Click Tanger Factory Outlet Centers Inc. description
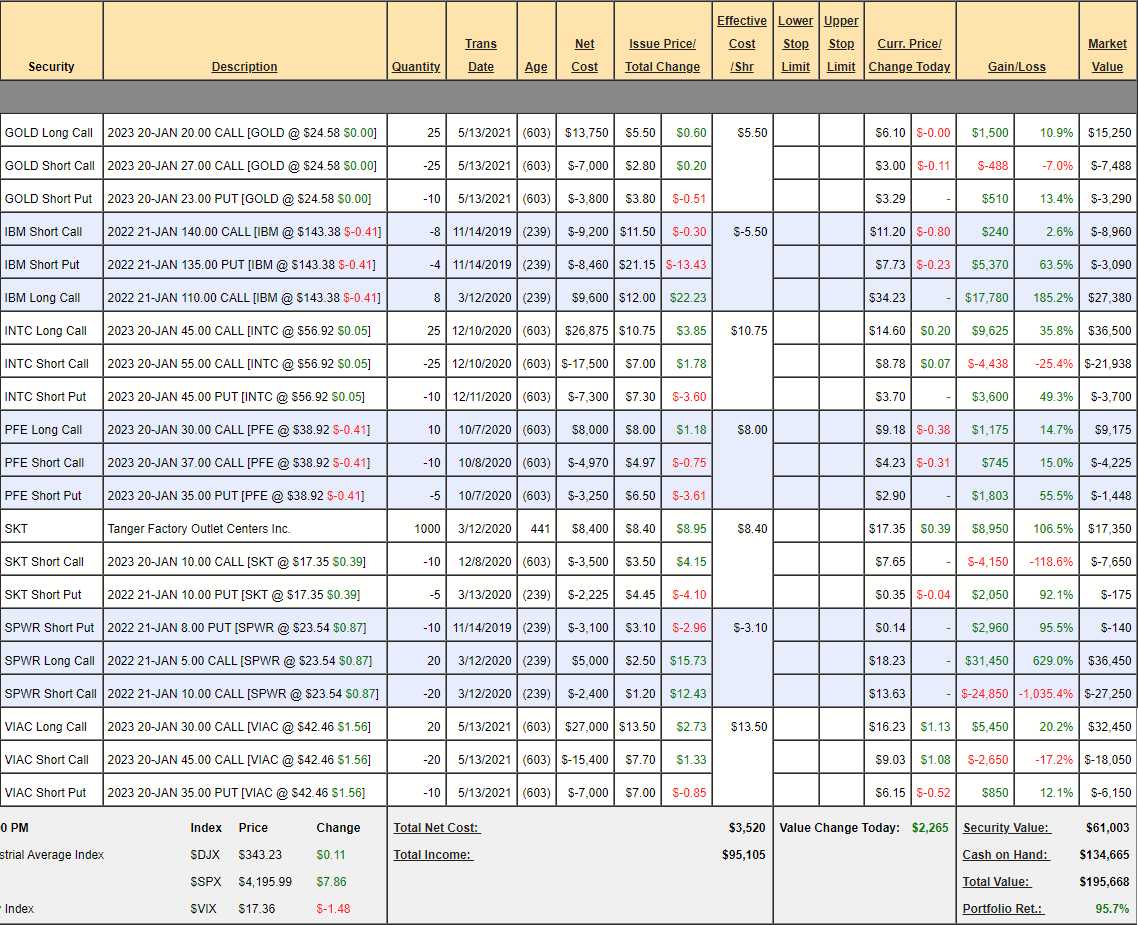Viewport: 1138px width, 925px height. click(x=199, y=529)
